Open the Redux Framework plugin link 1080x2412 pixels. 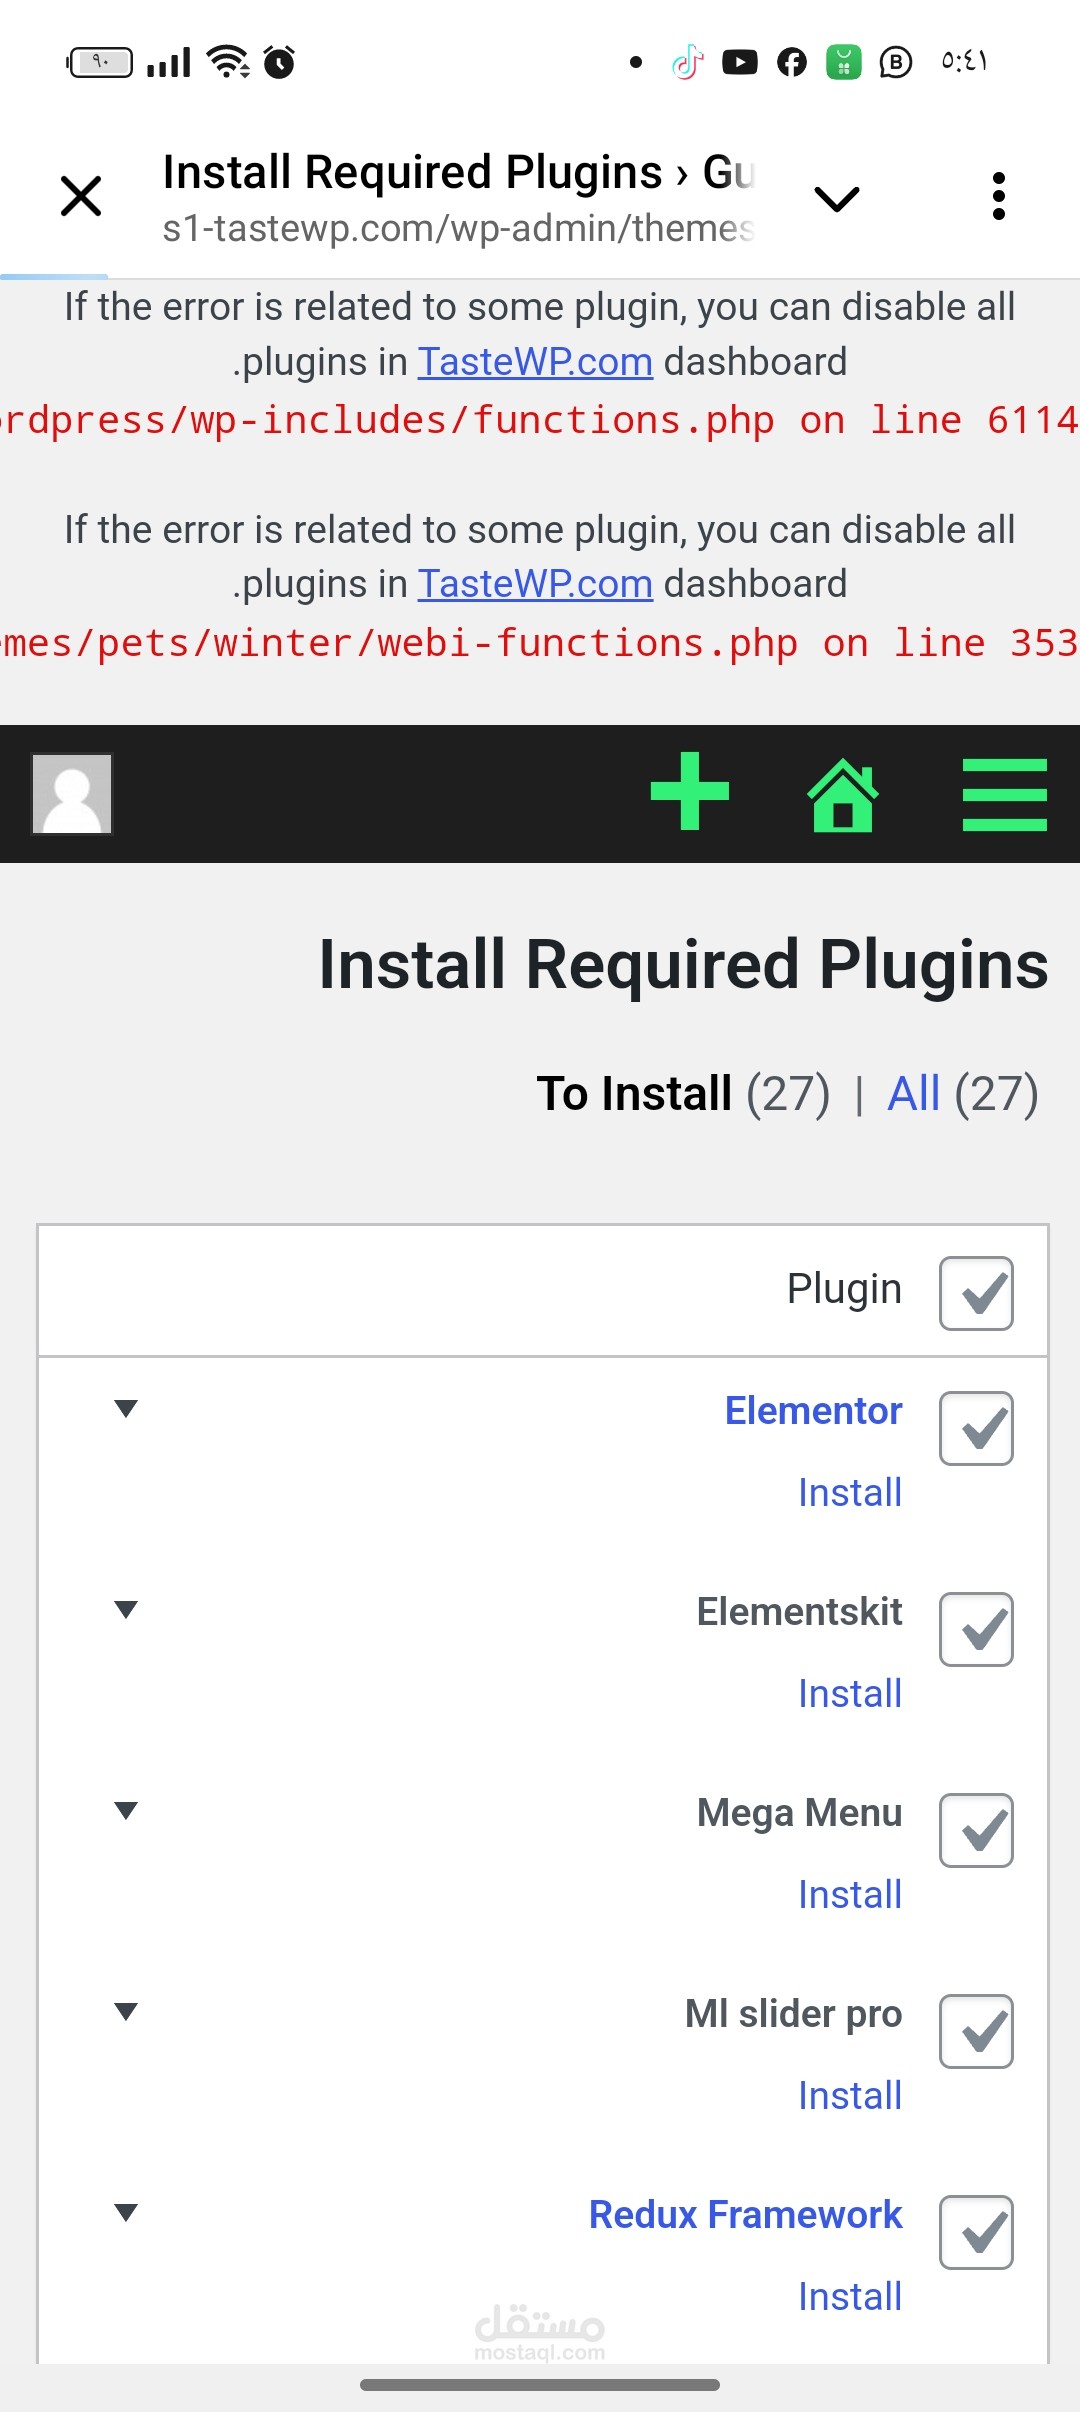(745, 2215)
